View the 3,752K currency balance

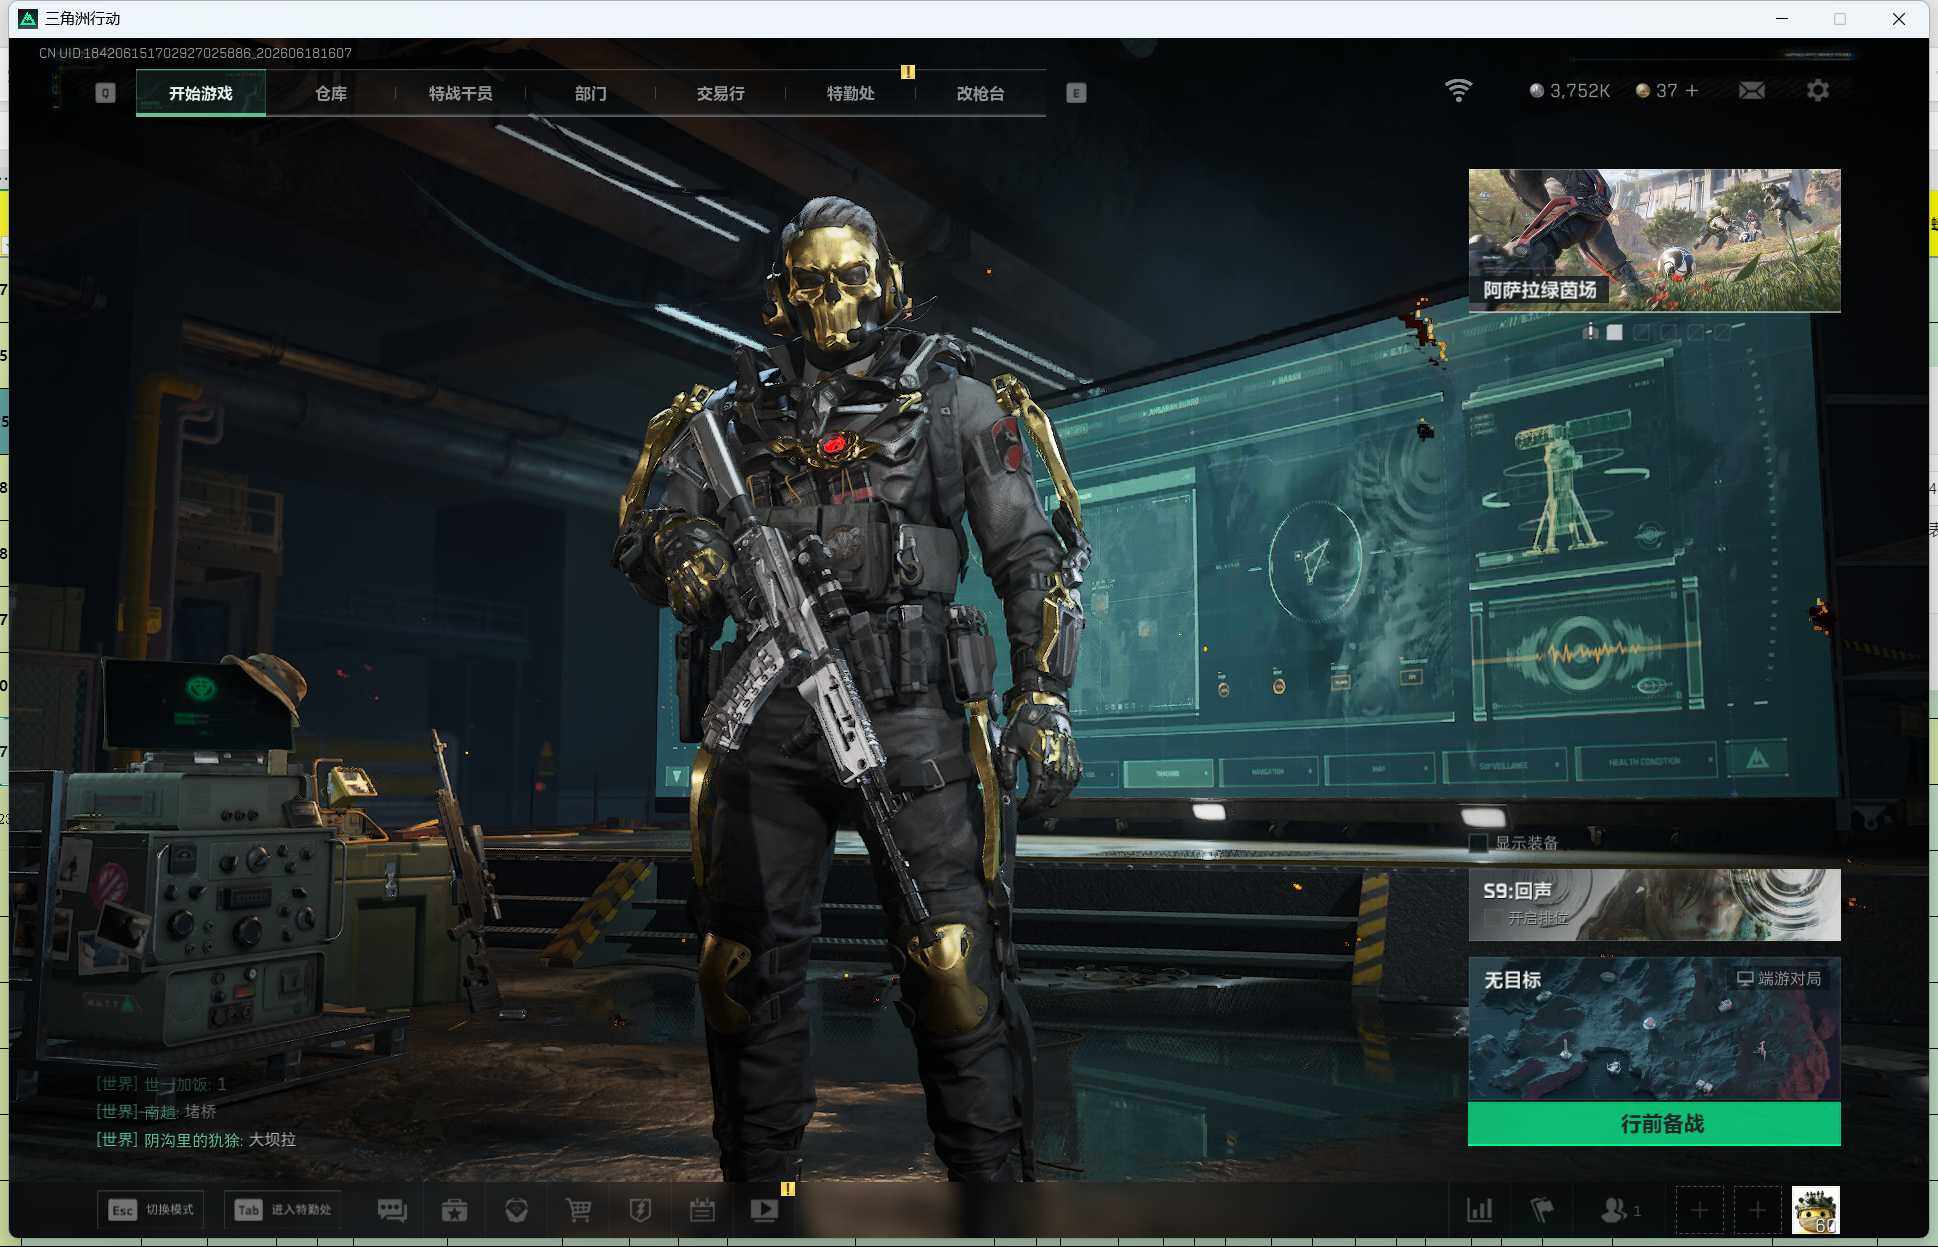tap(1570, 91)
